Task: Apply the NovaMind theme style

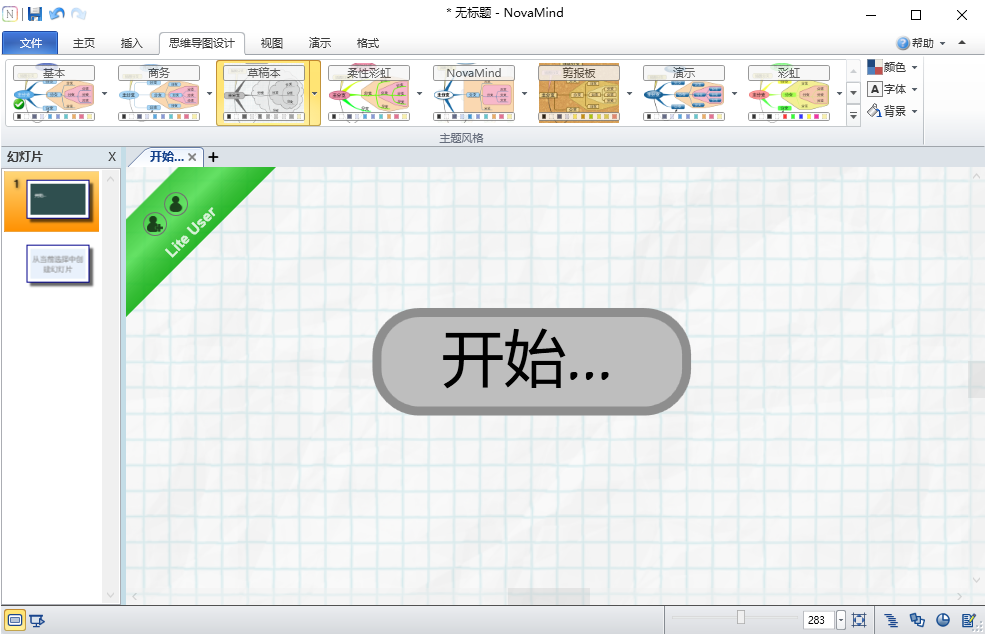Action: click(x=473, y=92)
